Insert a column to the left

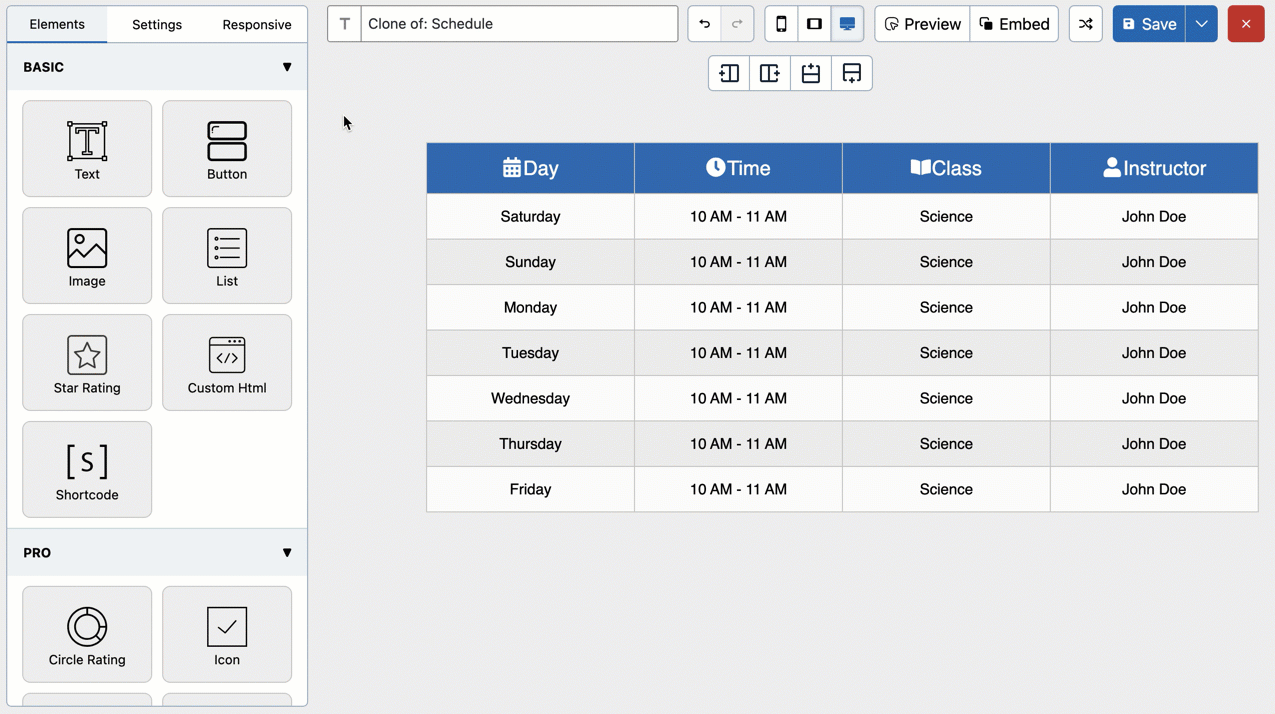729,73
